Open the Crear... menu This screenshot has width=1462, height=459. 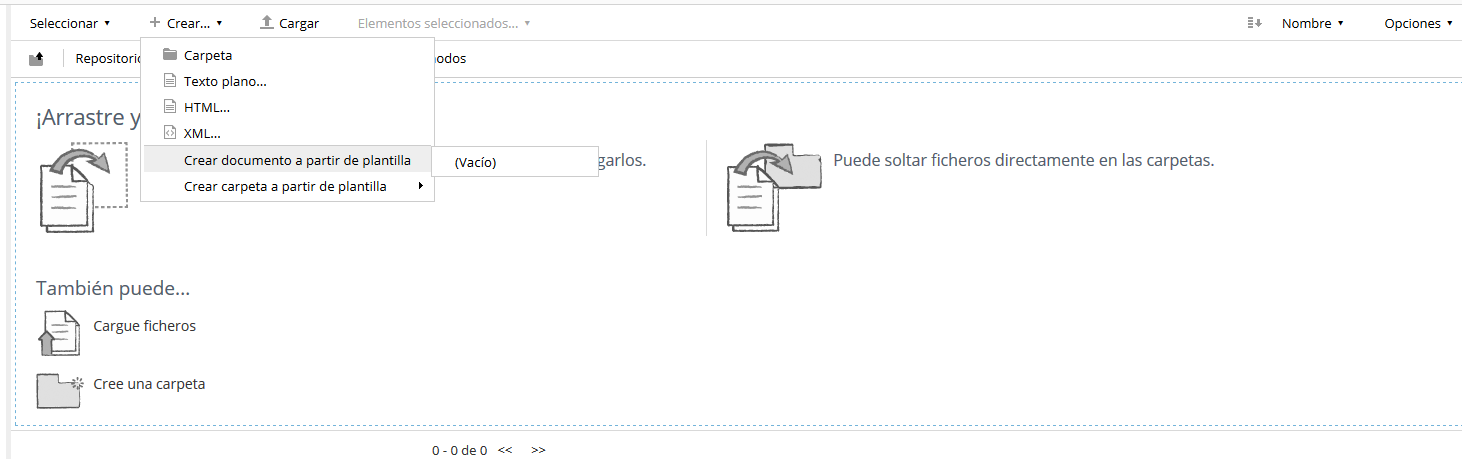point(185,23)
